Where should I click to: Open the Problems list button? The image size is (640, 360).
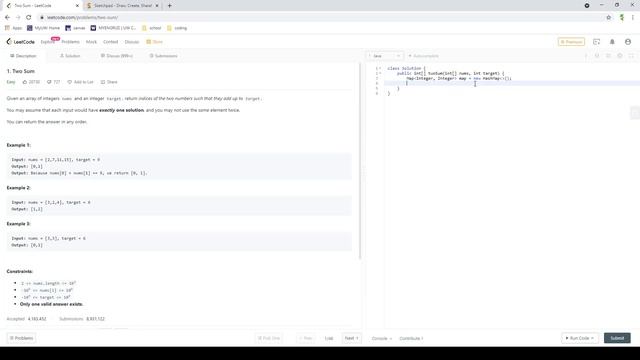21,338
